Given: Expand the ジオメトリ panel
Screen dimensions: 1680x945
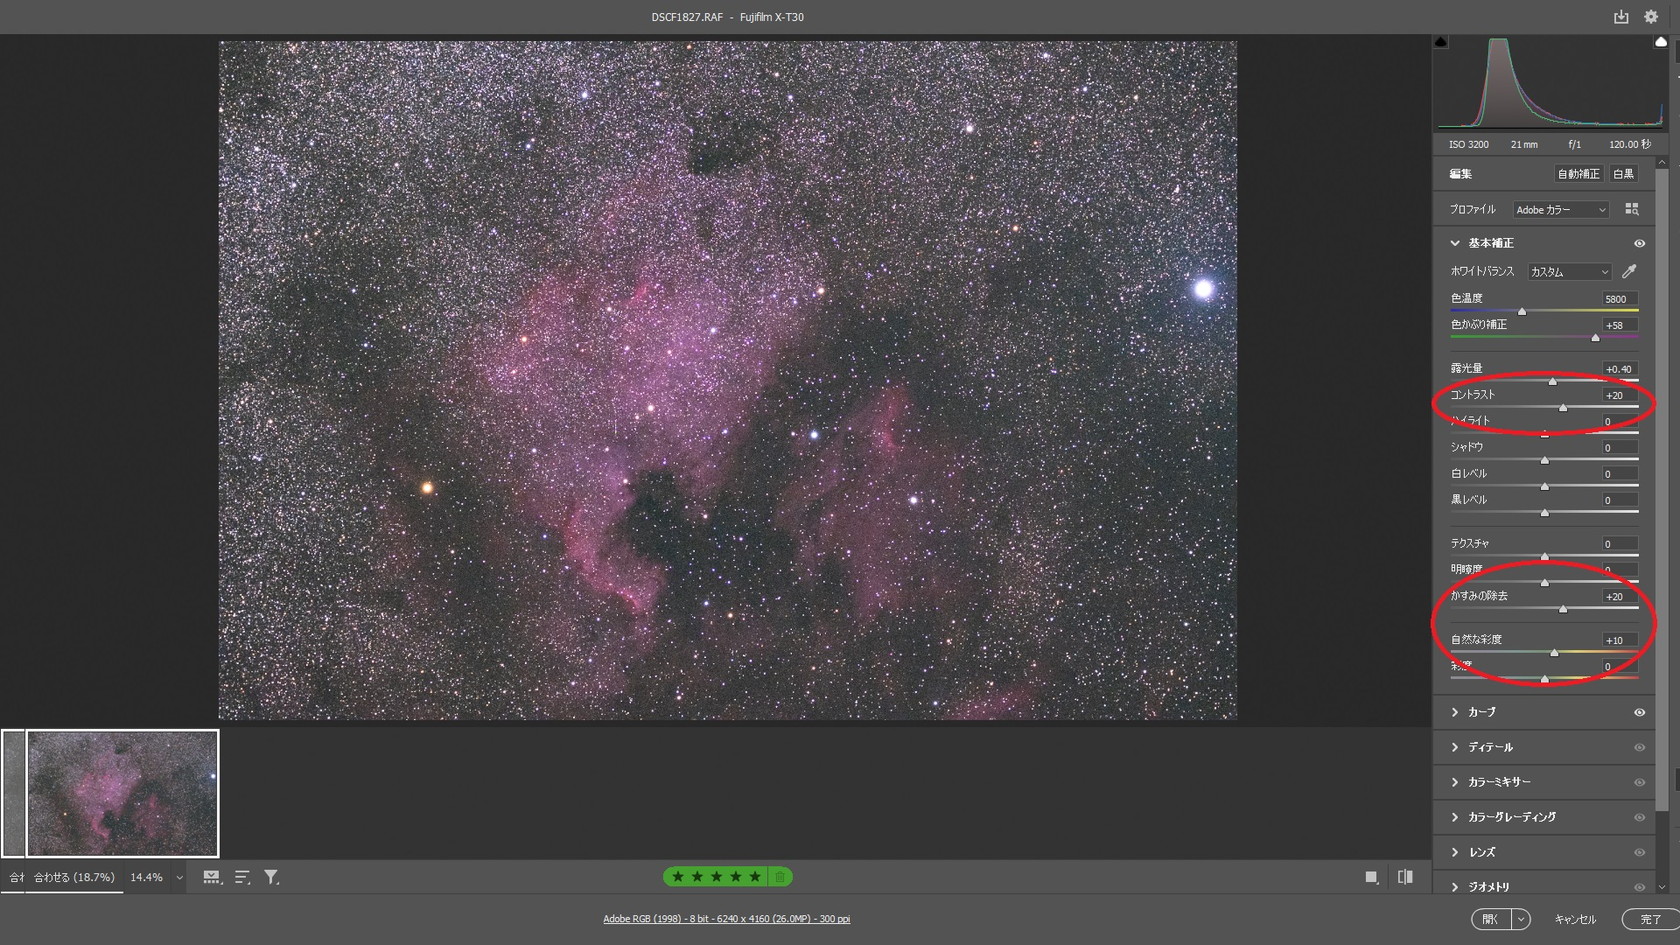Looking at the screenshot, I should pyautogui.click(x=1455, y=887).
